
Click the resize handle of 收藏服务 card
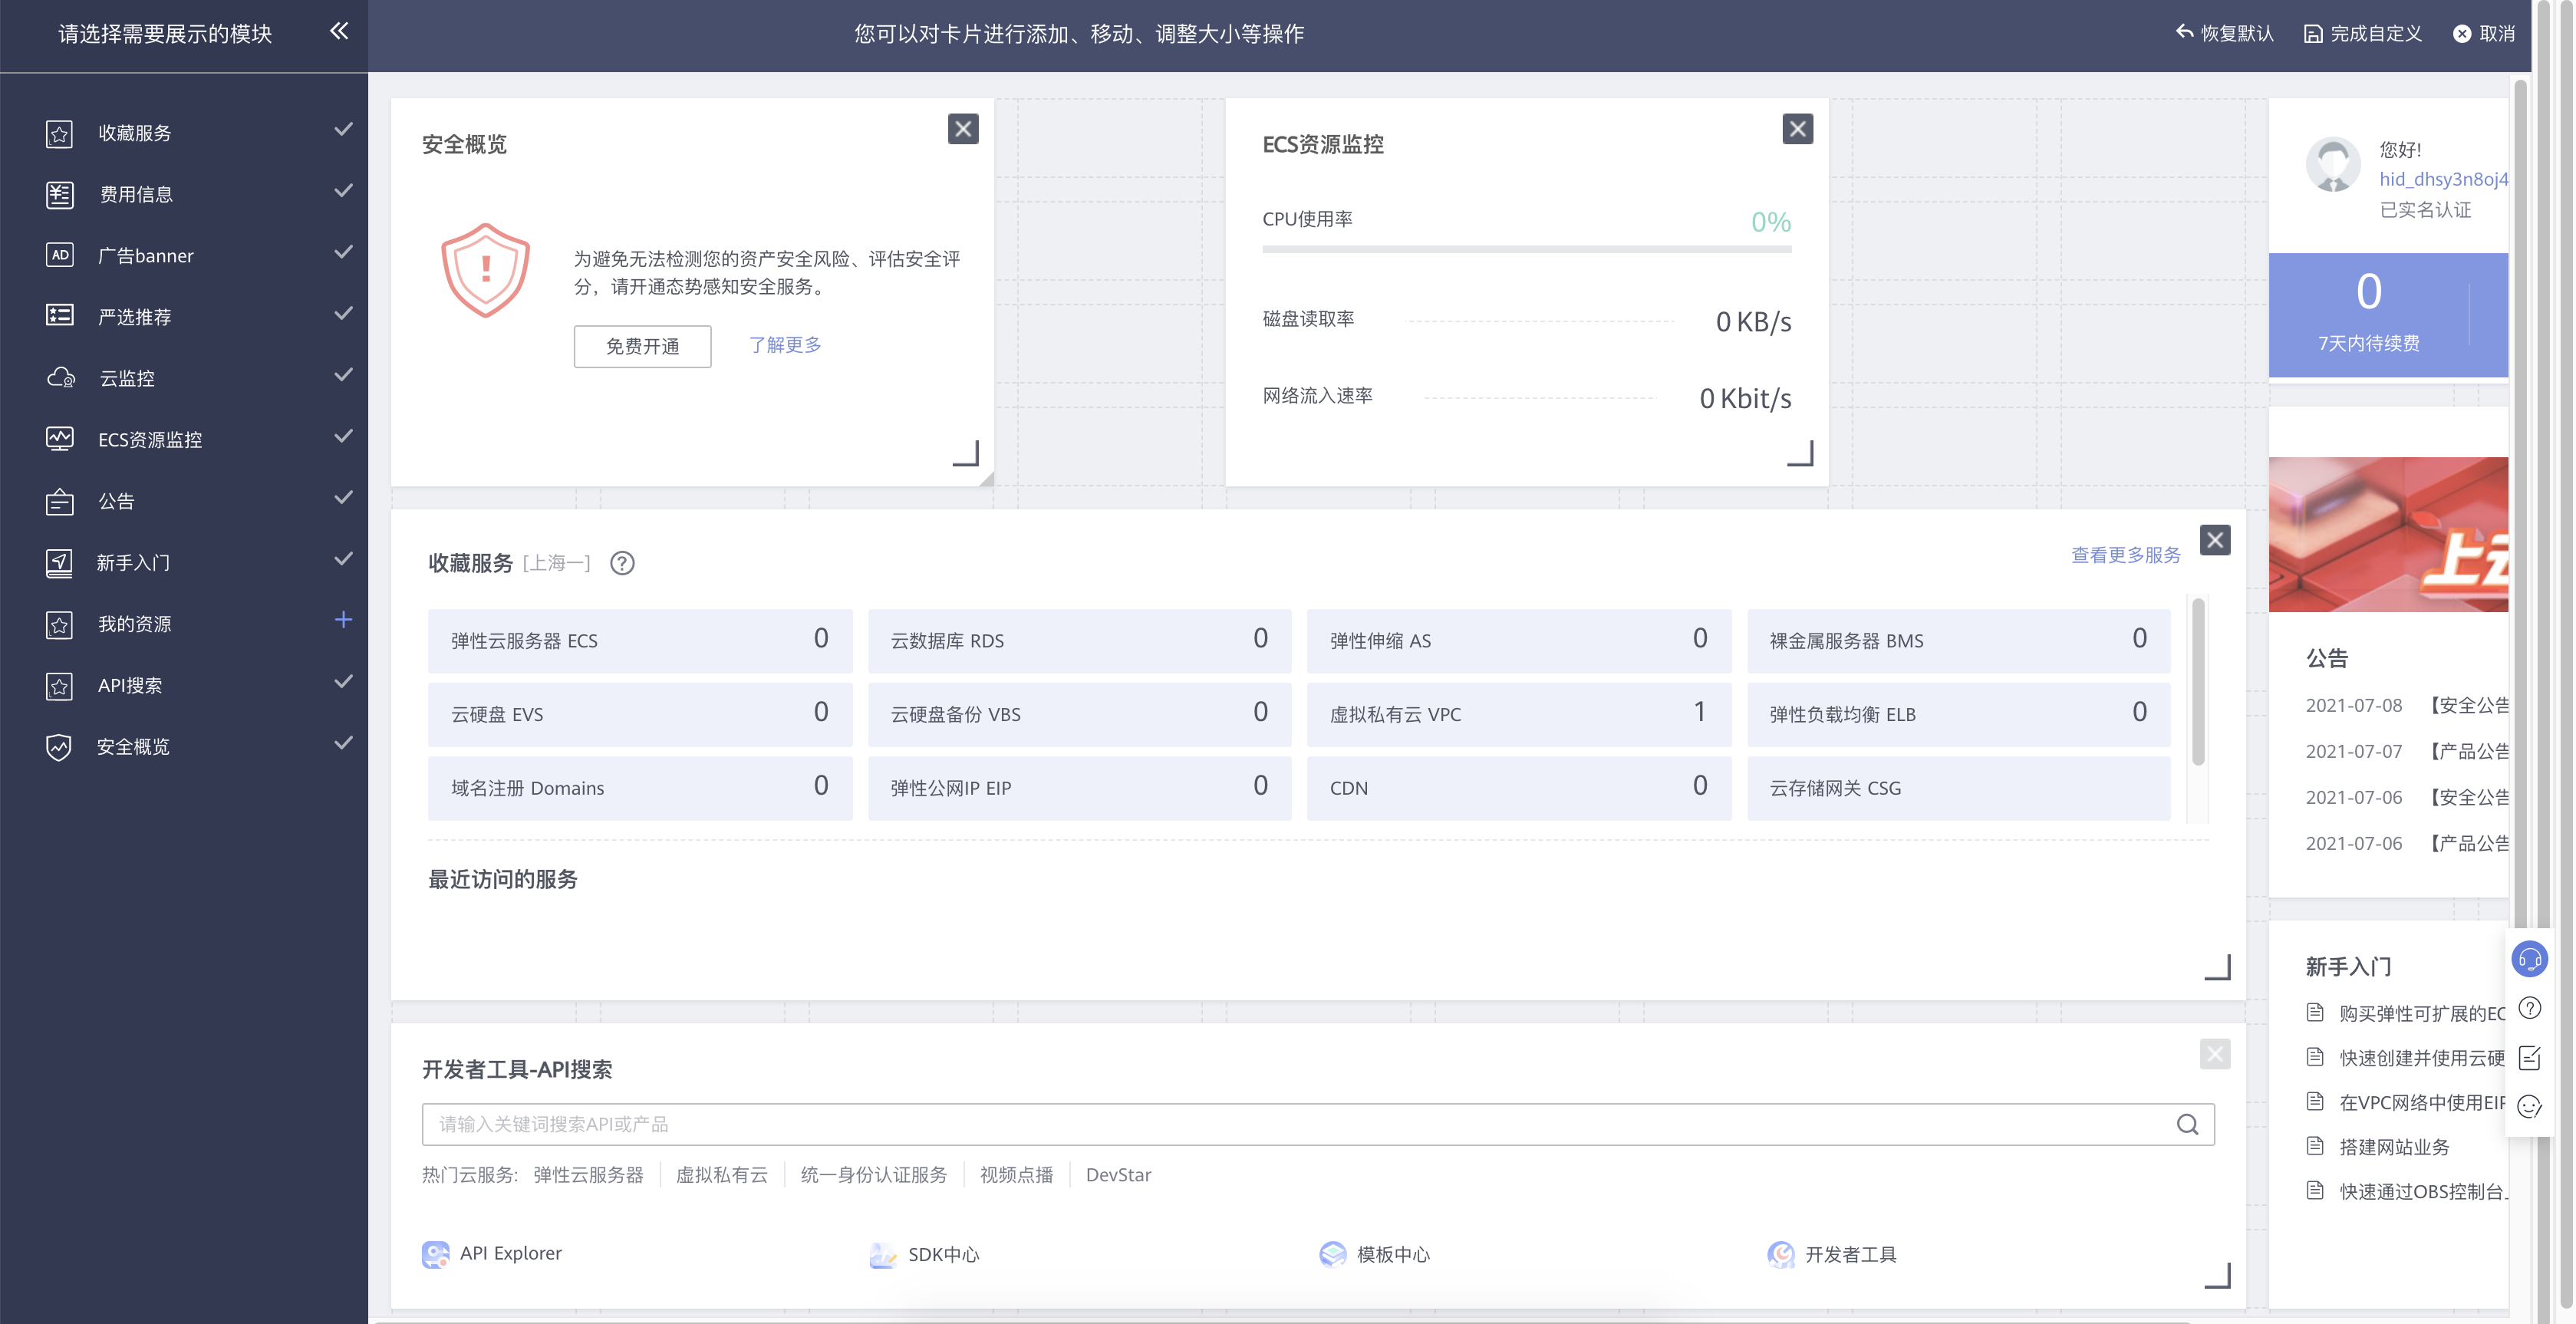(x=2217, y=968)
